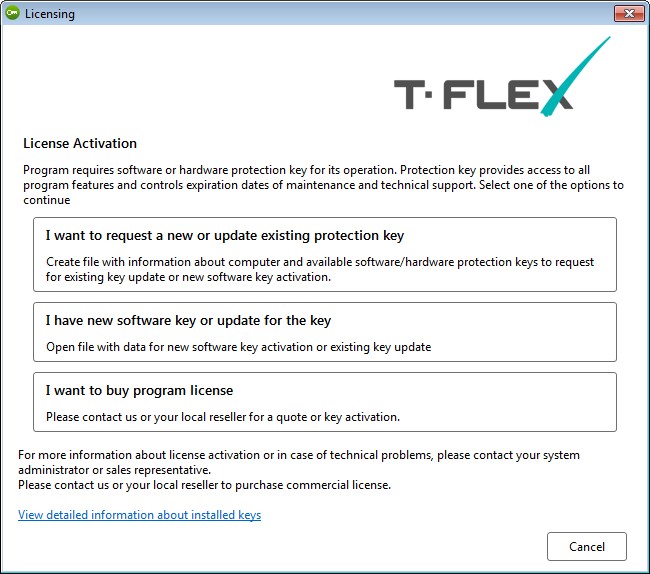
Task: Choose 'I want to buy program license'
Action: coord(325,402)
